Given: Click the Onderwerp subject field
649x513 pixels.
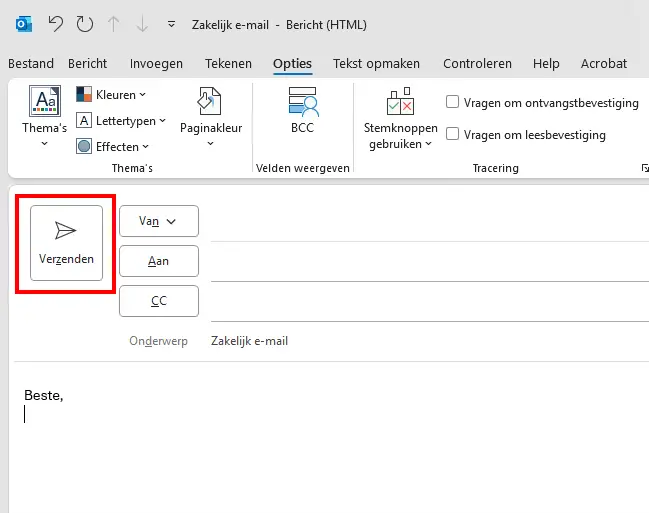Looking at the screenshot, I should (430, 341).
